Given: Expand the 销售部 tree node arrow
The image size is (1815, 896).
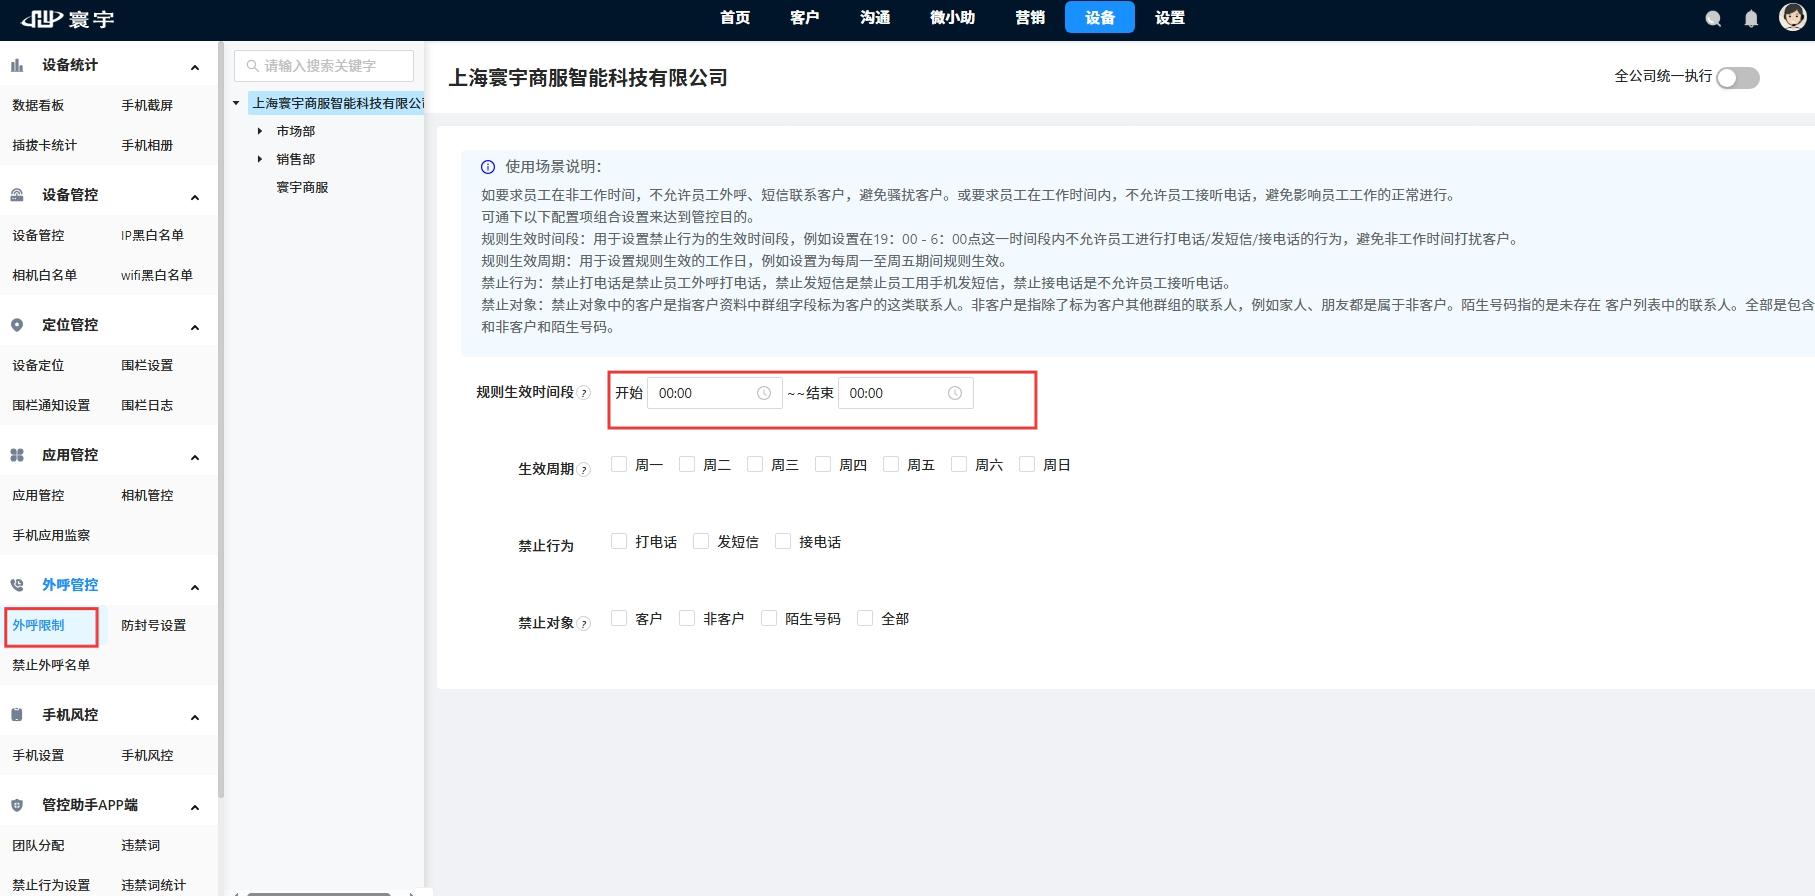Looking at the screenshot, I should coord(260,159).
